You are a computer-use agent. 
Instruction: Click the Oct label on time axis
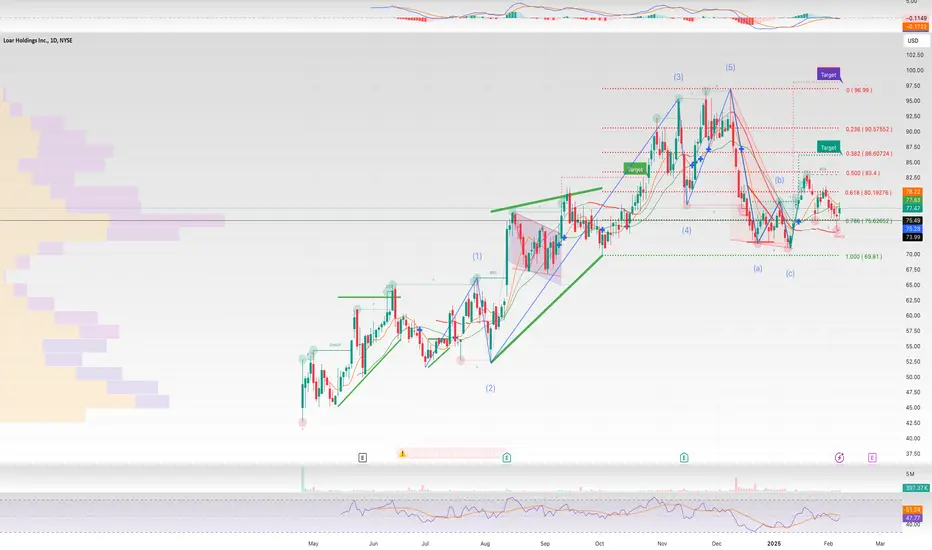599,543
